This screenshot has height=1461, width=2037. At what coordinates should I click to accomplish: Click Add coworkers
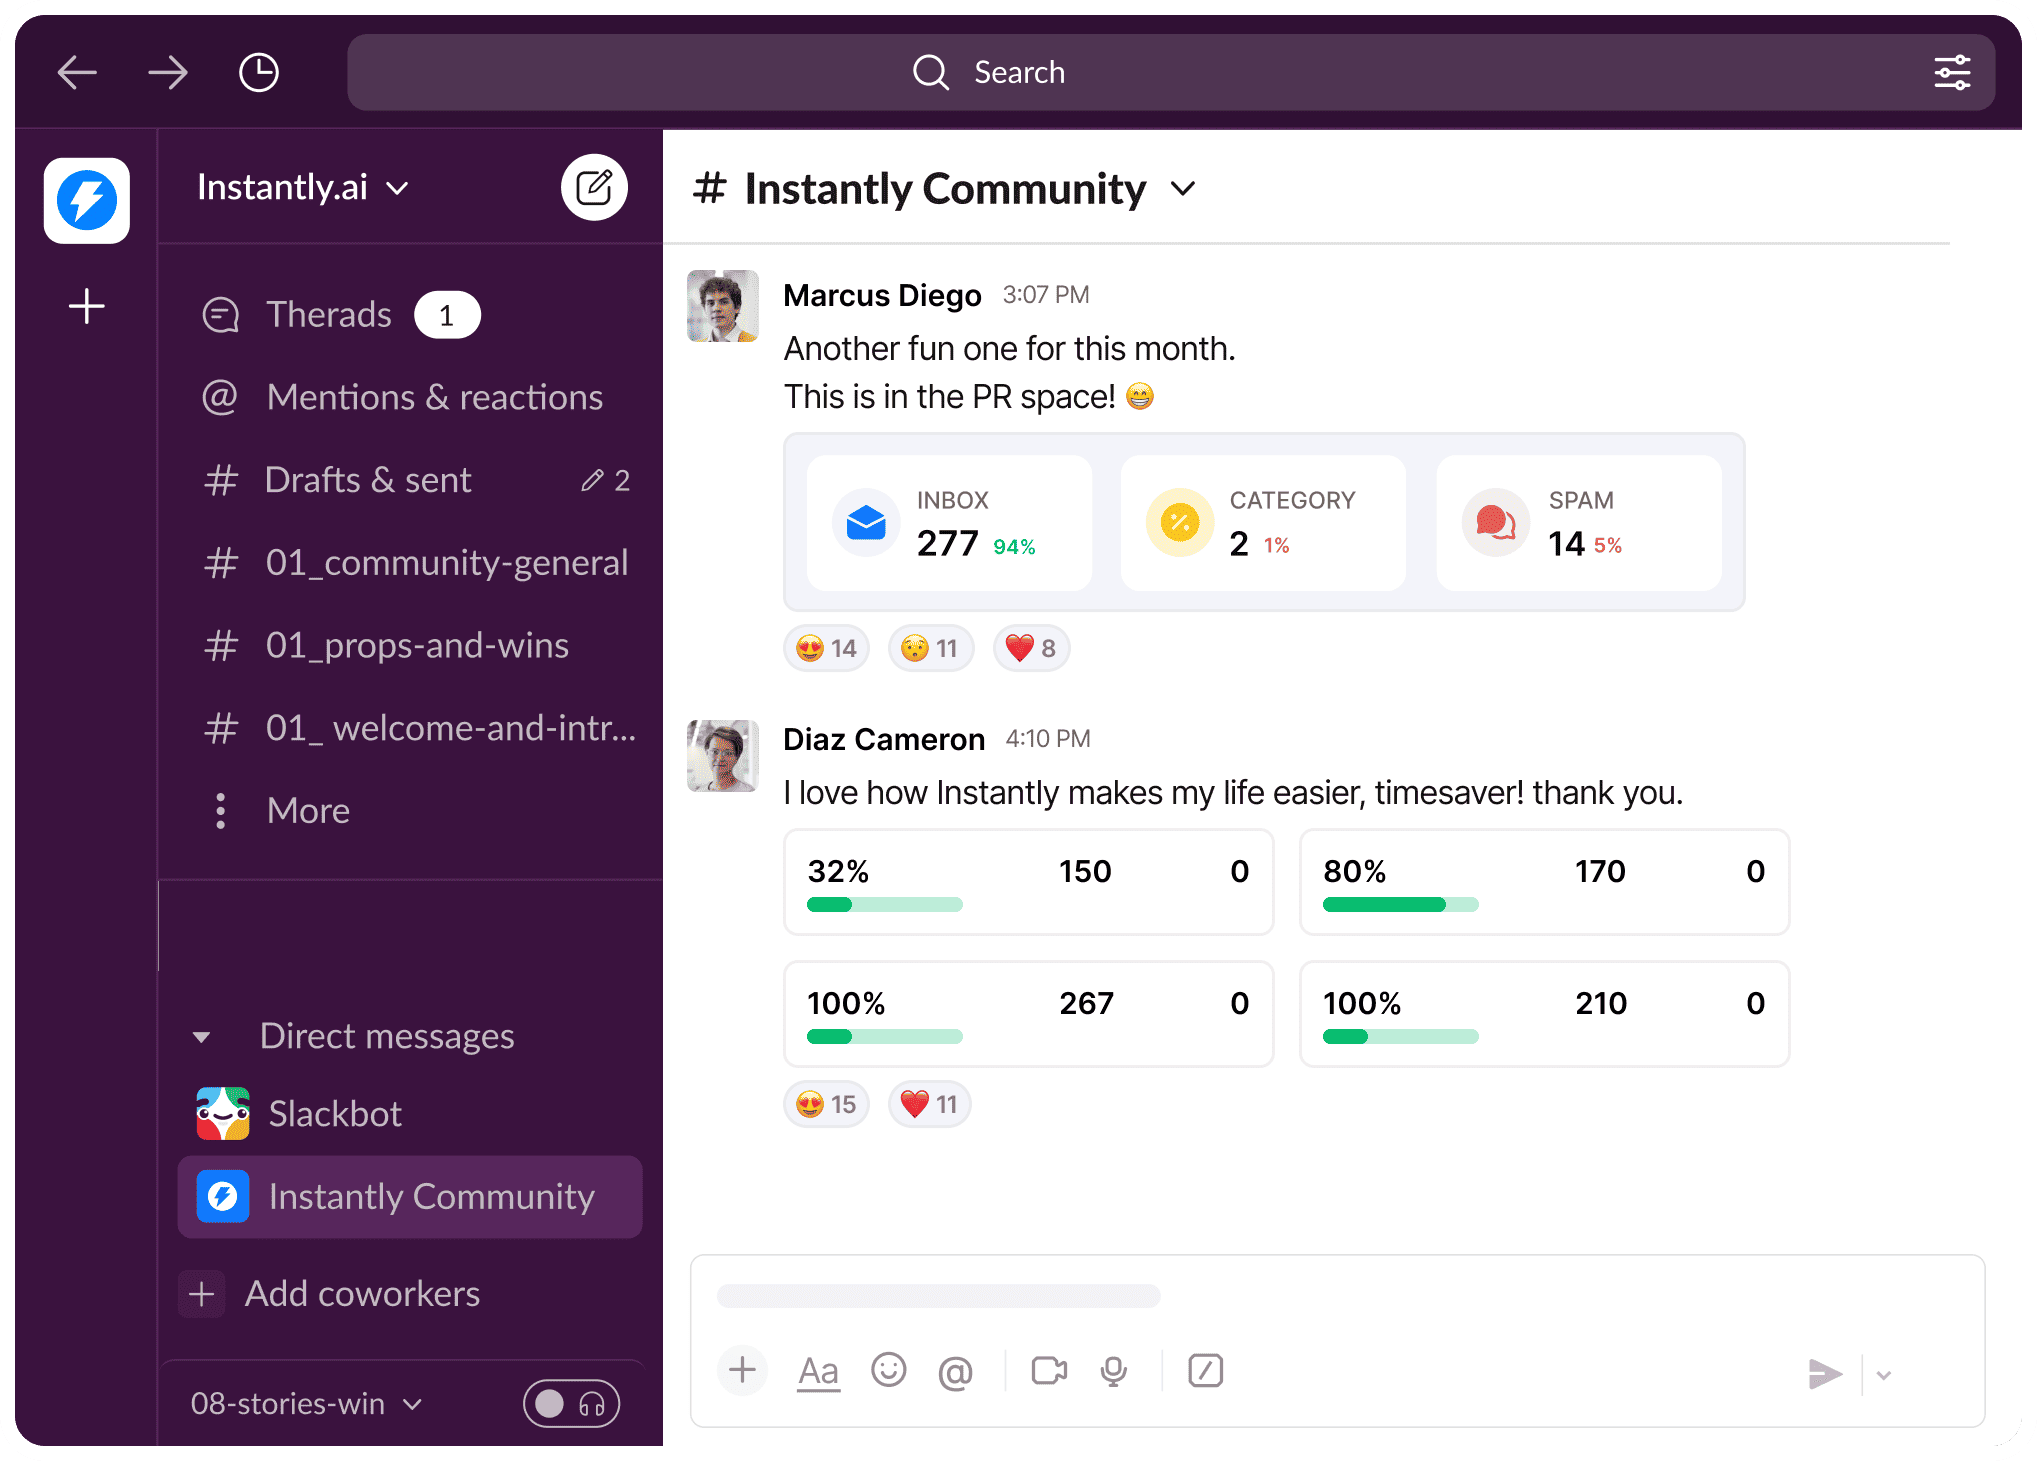pyautogui.click(x=362, y=1293)
